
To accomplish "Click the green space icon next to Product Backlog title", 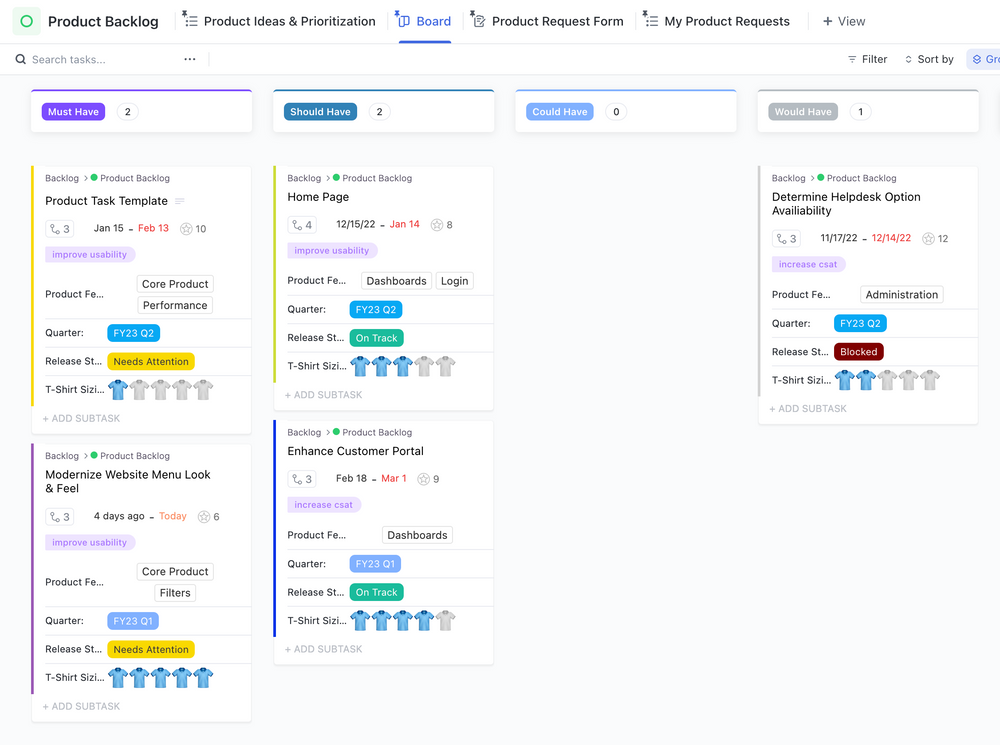I will coord(27,20).
